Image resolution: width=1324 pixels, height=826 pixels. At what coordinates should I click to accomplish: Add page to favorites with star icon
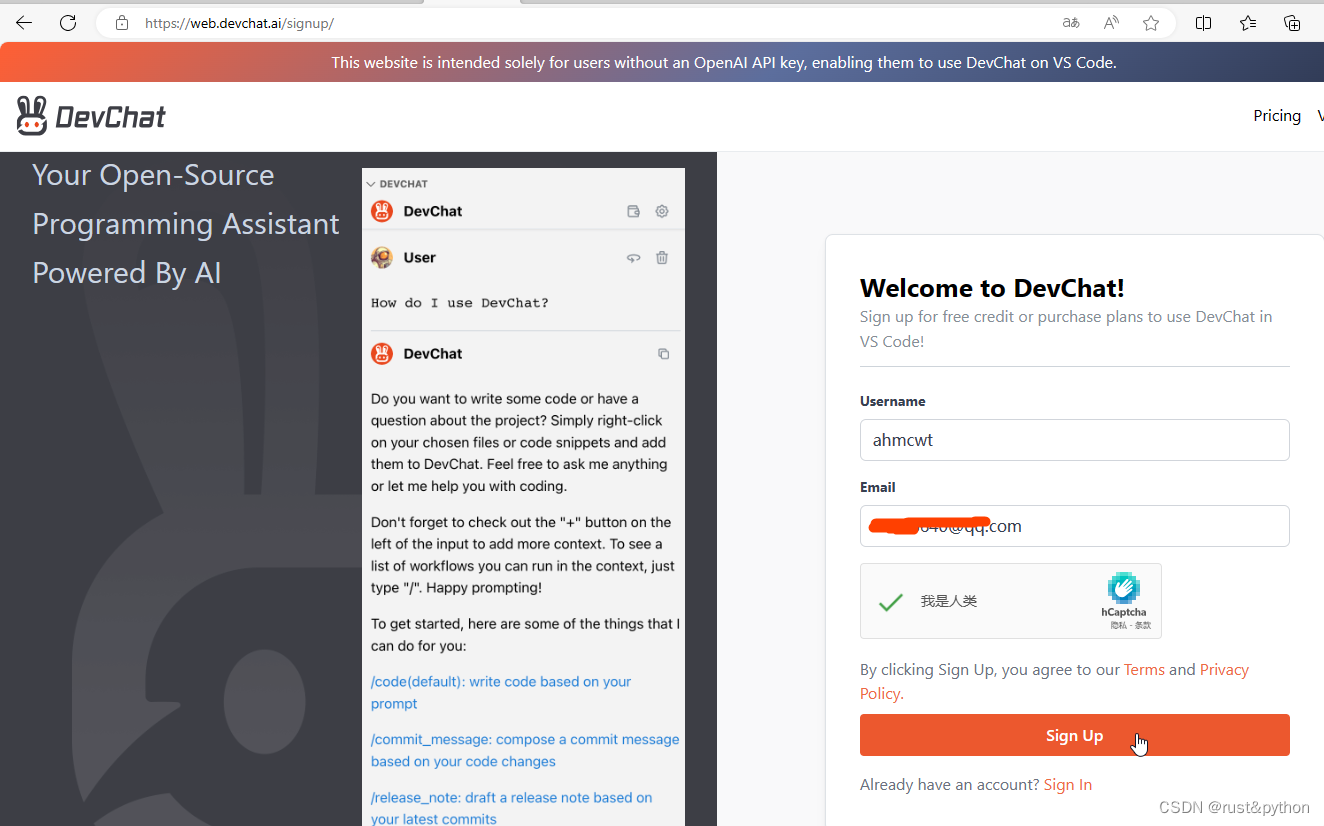click(x=1151, y=23)
